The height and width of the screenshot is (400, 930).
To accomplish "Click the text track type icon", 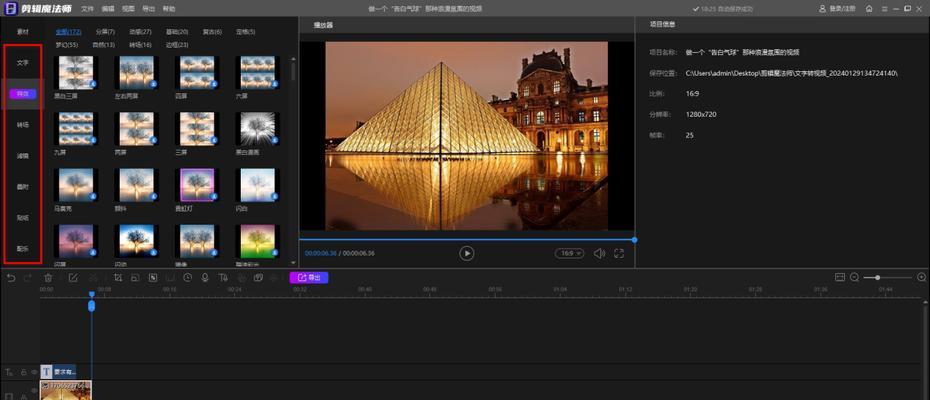I will 9,373.
